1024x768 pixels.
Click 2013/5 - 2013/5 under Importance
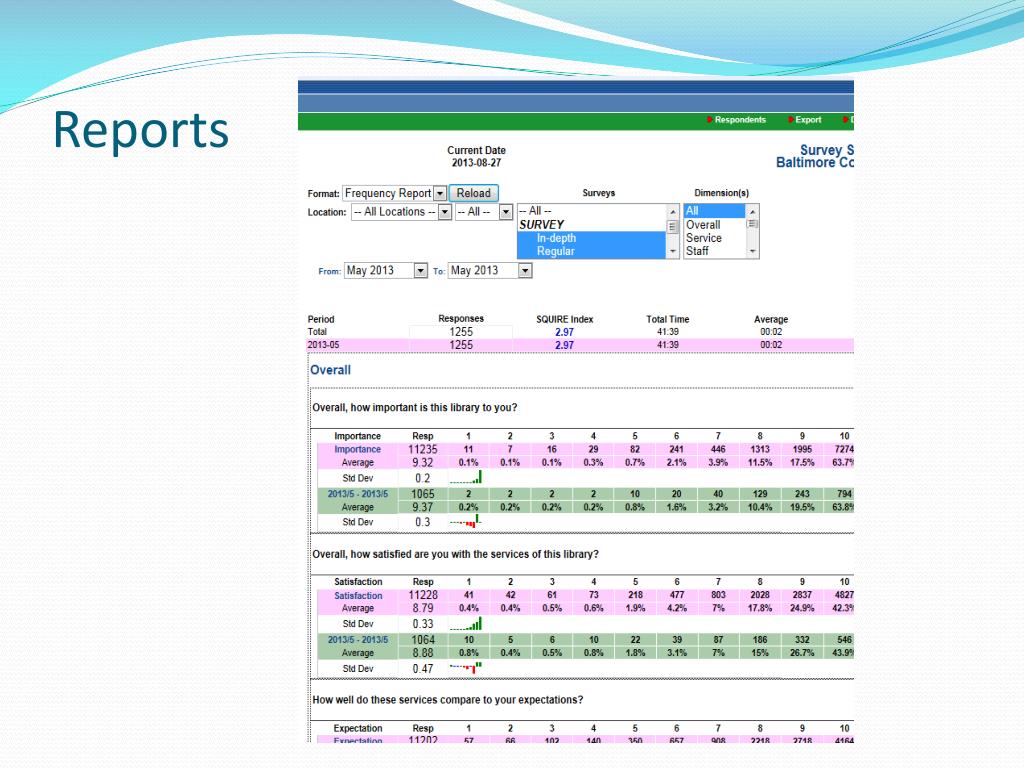[x=358, y=494]
